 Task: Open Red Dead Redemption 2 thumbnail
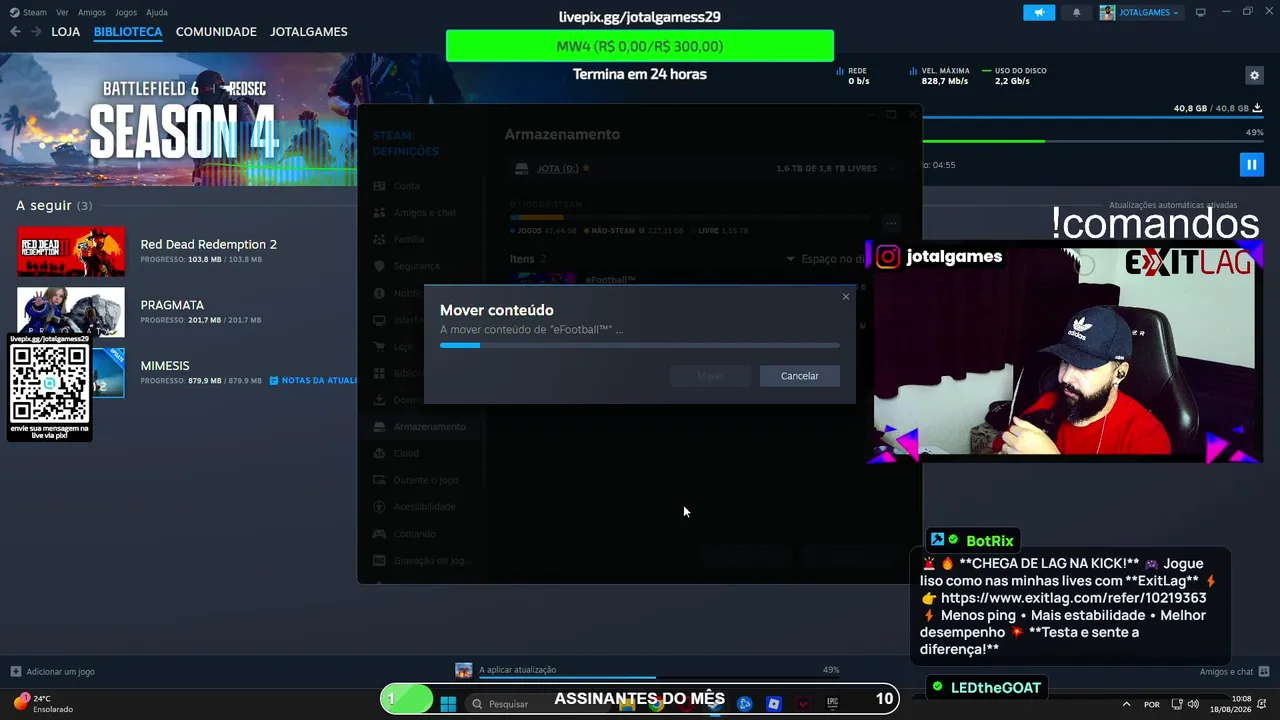click(71, 251)
